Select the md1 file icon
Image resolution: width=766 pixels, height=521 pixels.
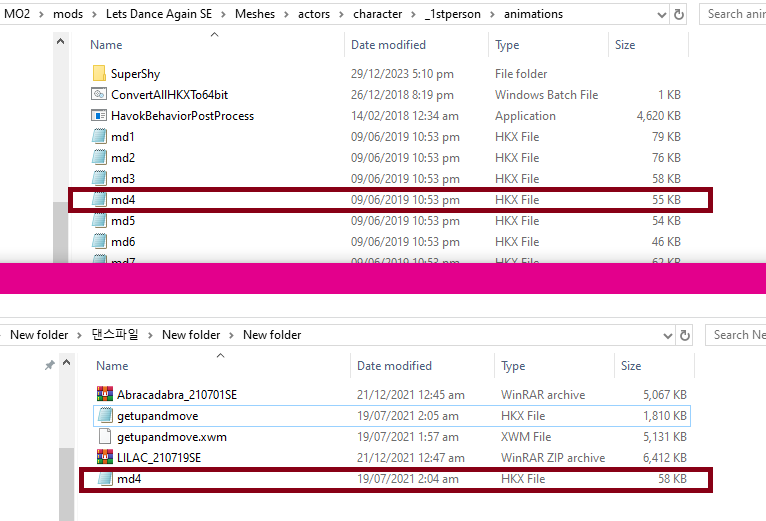click(99, 136)
